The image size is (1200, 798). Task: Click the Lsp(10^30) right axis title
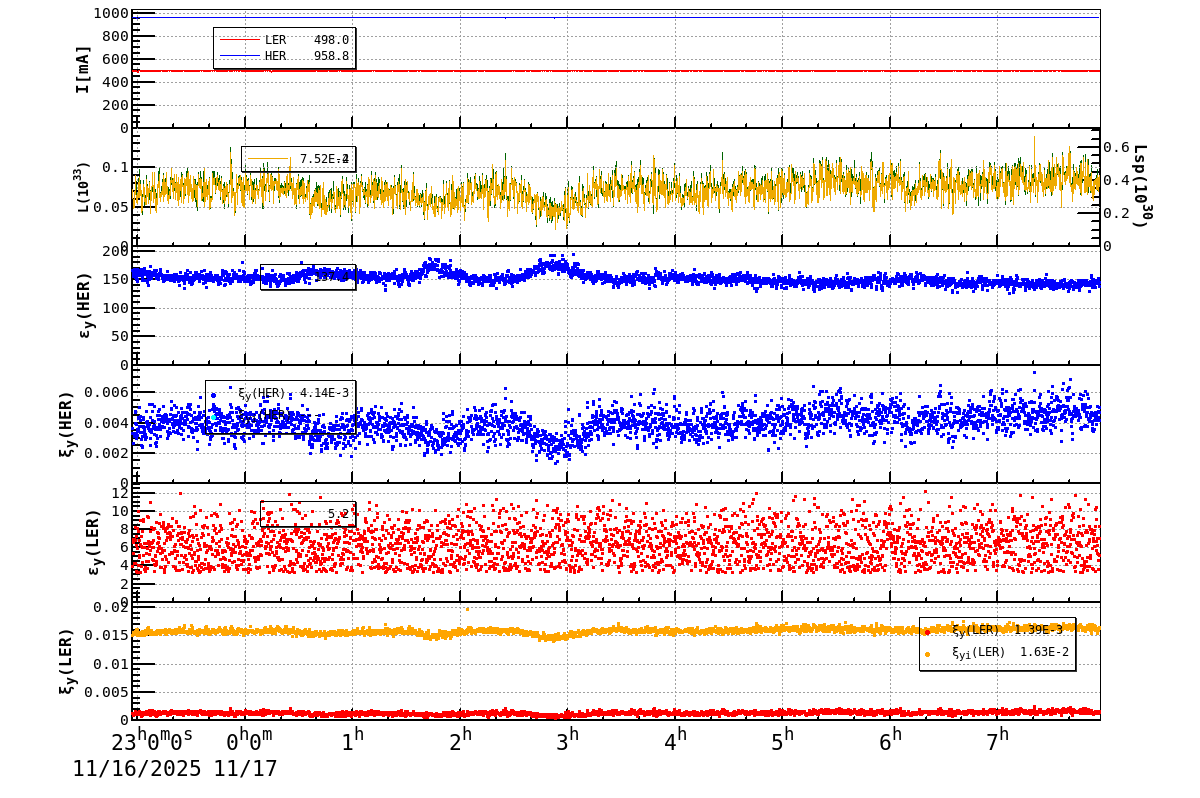[x=1139, y=185]
